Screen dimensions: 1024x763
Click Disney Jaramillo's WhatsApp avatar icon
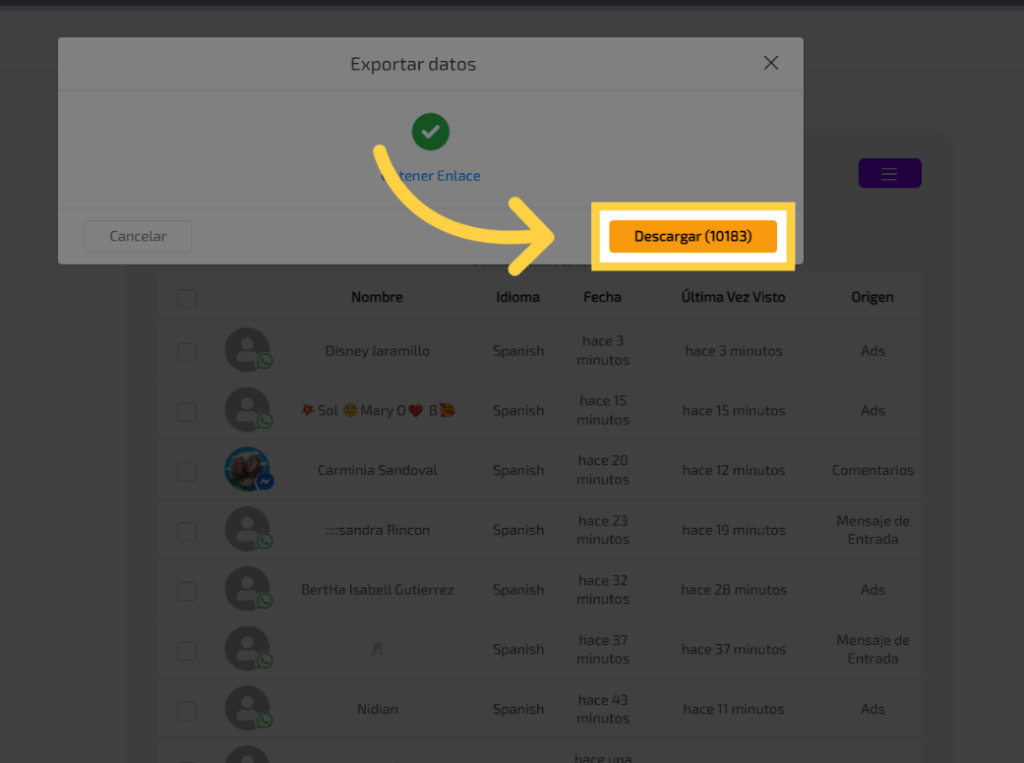coord(247,350)
